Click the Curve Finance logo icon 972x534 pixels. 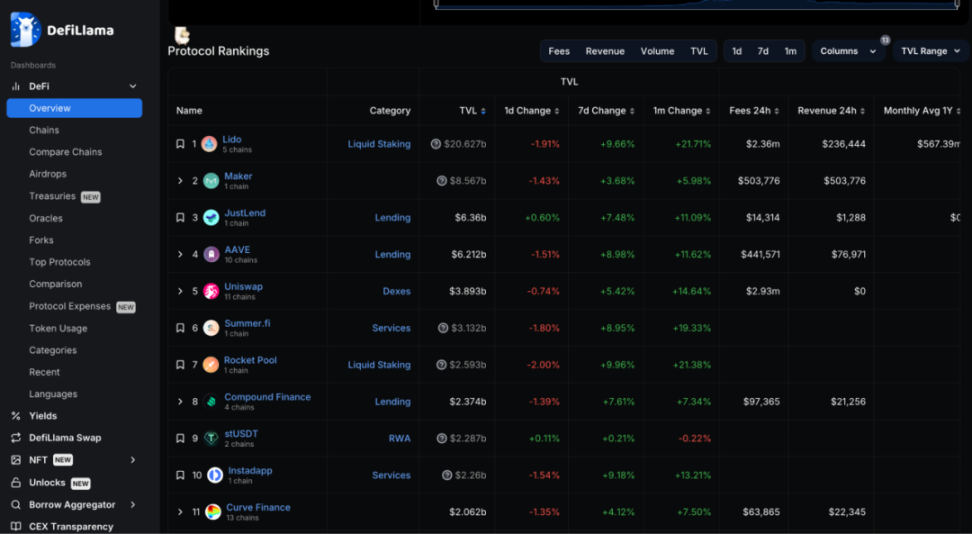coord(213,512)
